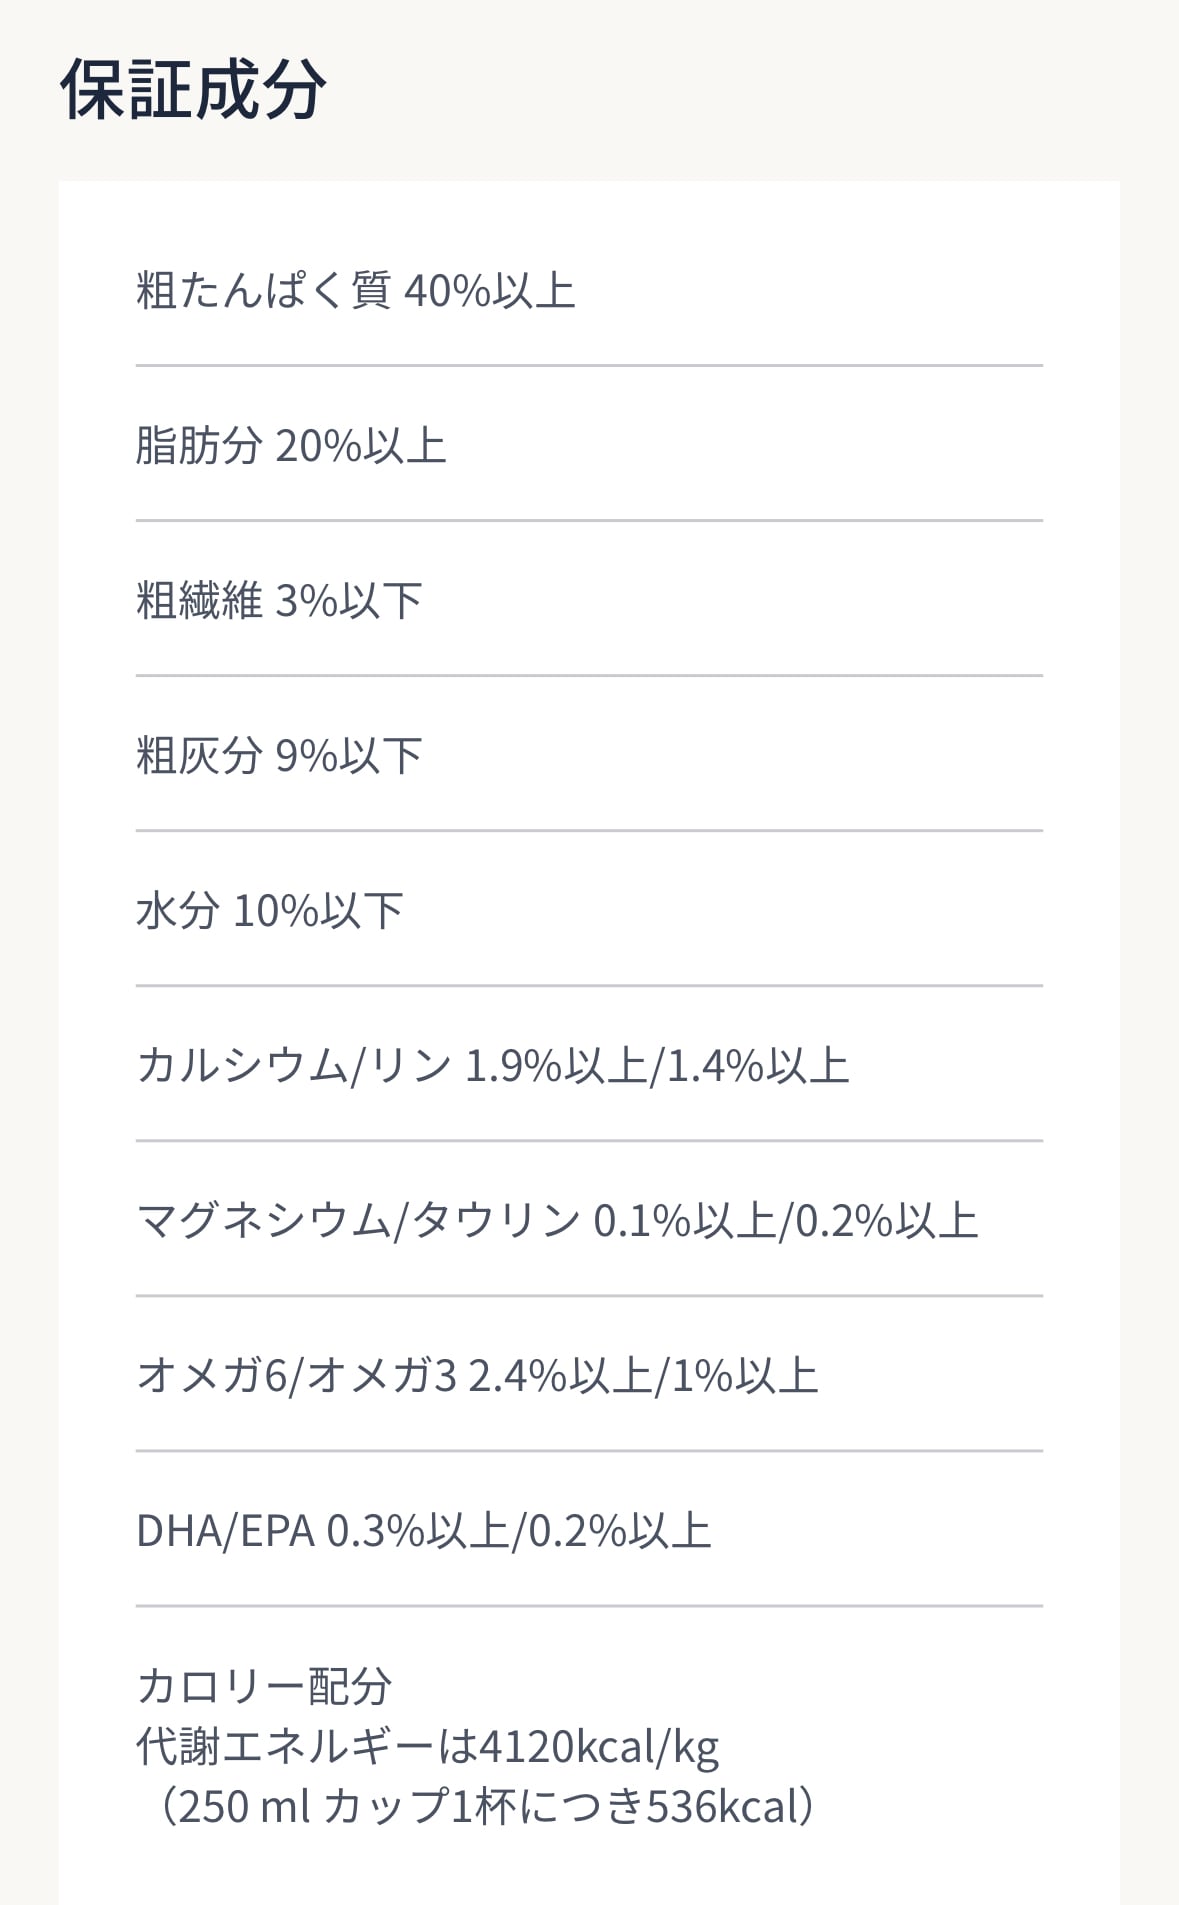This screenshot has width=1179, height=1905.
Task: Click the 9%以下 ash value
Action: point(348,756)
